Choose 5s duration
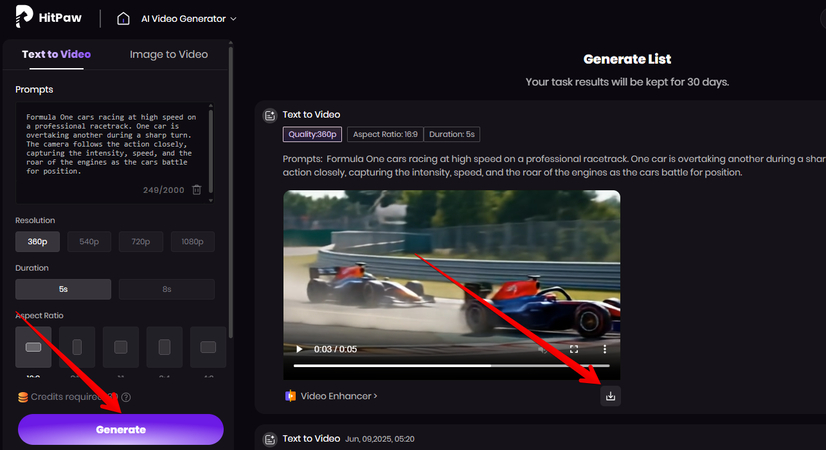Screen dimensions: 826x450 tap(63, 289)
